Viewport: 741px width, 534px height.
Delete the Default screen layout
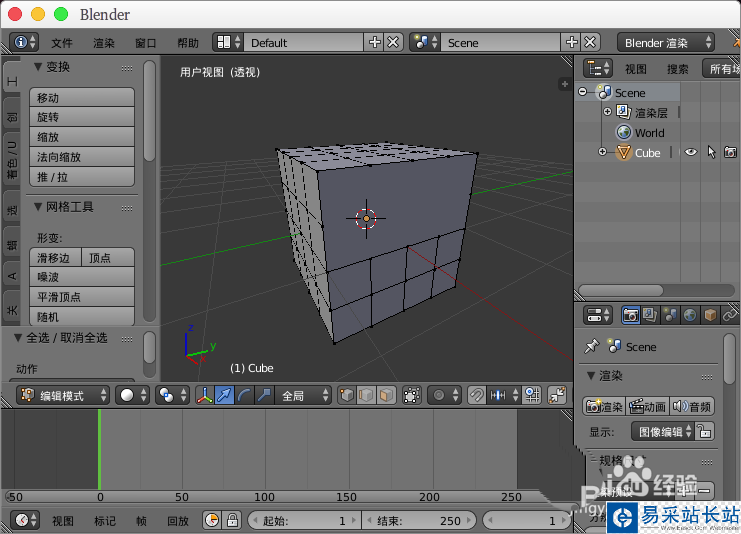pos(393,43)
